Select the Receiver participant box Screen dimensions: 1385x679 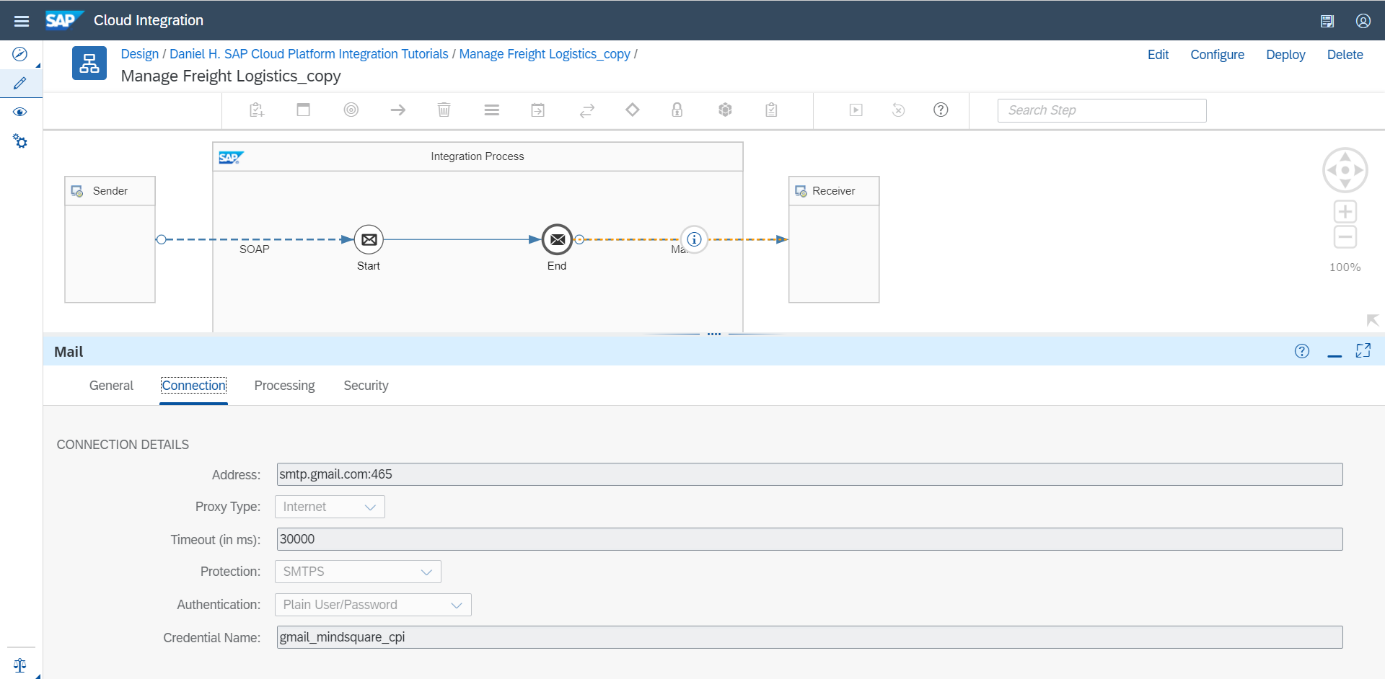pos(834,240)
